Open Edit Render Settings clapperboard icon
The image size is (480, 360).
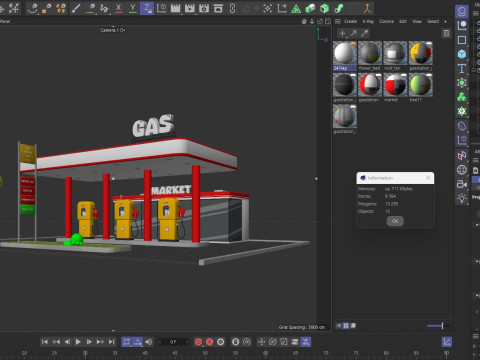tap(204, 8)
